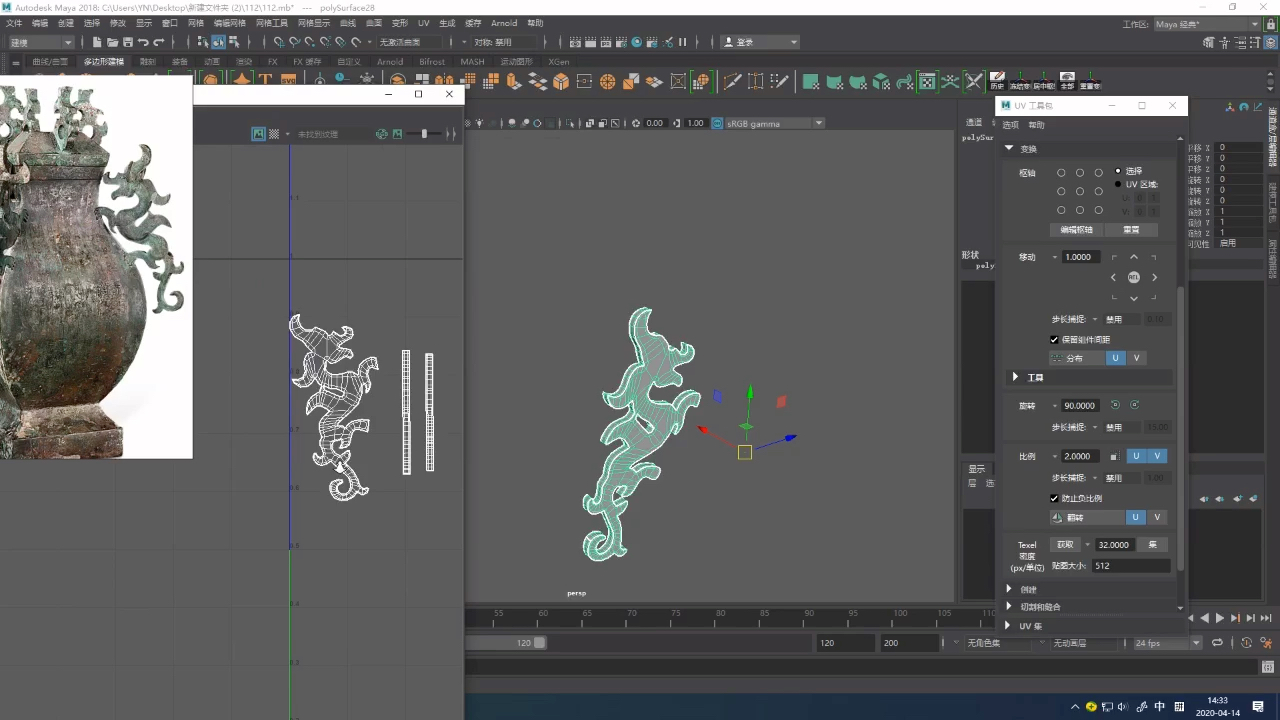Expand the Tools section in UV Toolkit

coord(1016,377)
